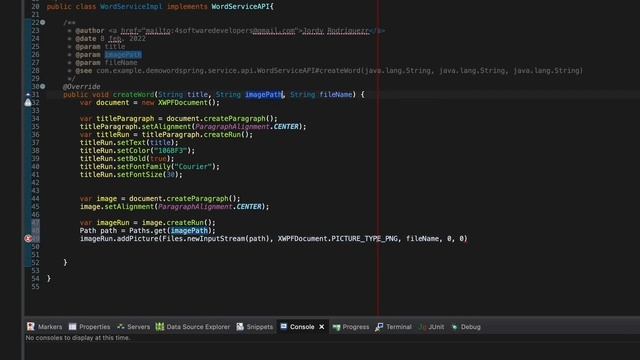Viewport: 640px width, 360px height.
Task: Select the Console tab
Action: tap(302, 327)
